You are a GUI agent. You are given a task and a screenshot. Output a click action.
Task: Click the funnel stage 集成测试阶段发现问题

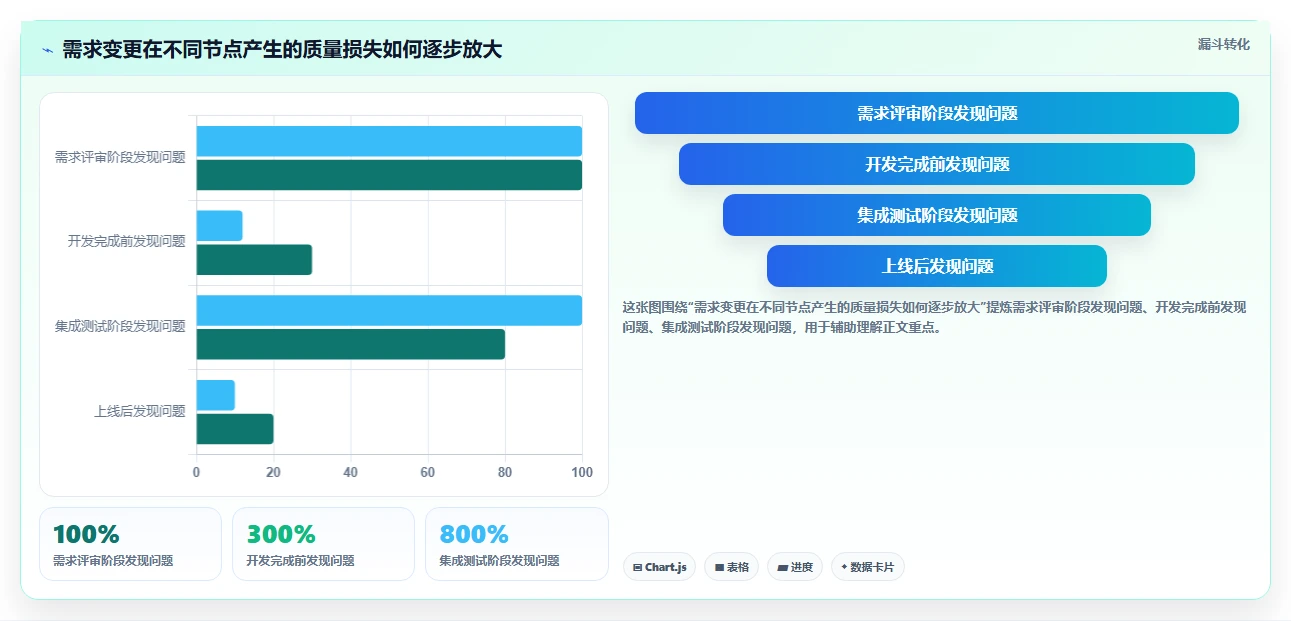tap(937, 215)
